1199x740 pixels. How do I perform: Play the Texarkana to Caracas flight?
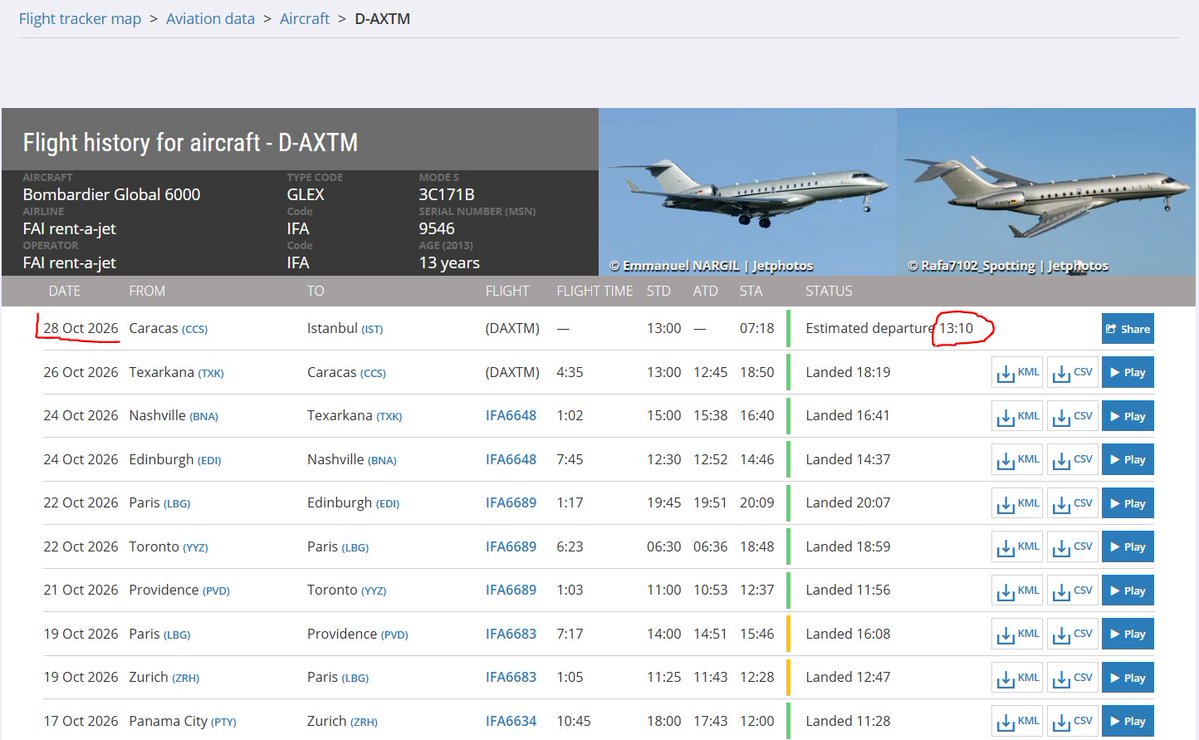tap(1128, 372)
